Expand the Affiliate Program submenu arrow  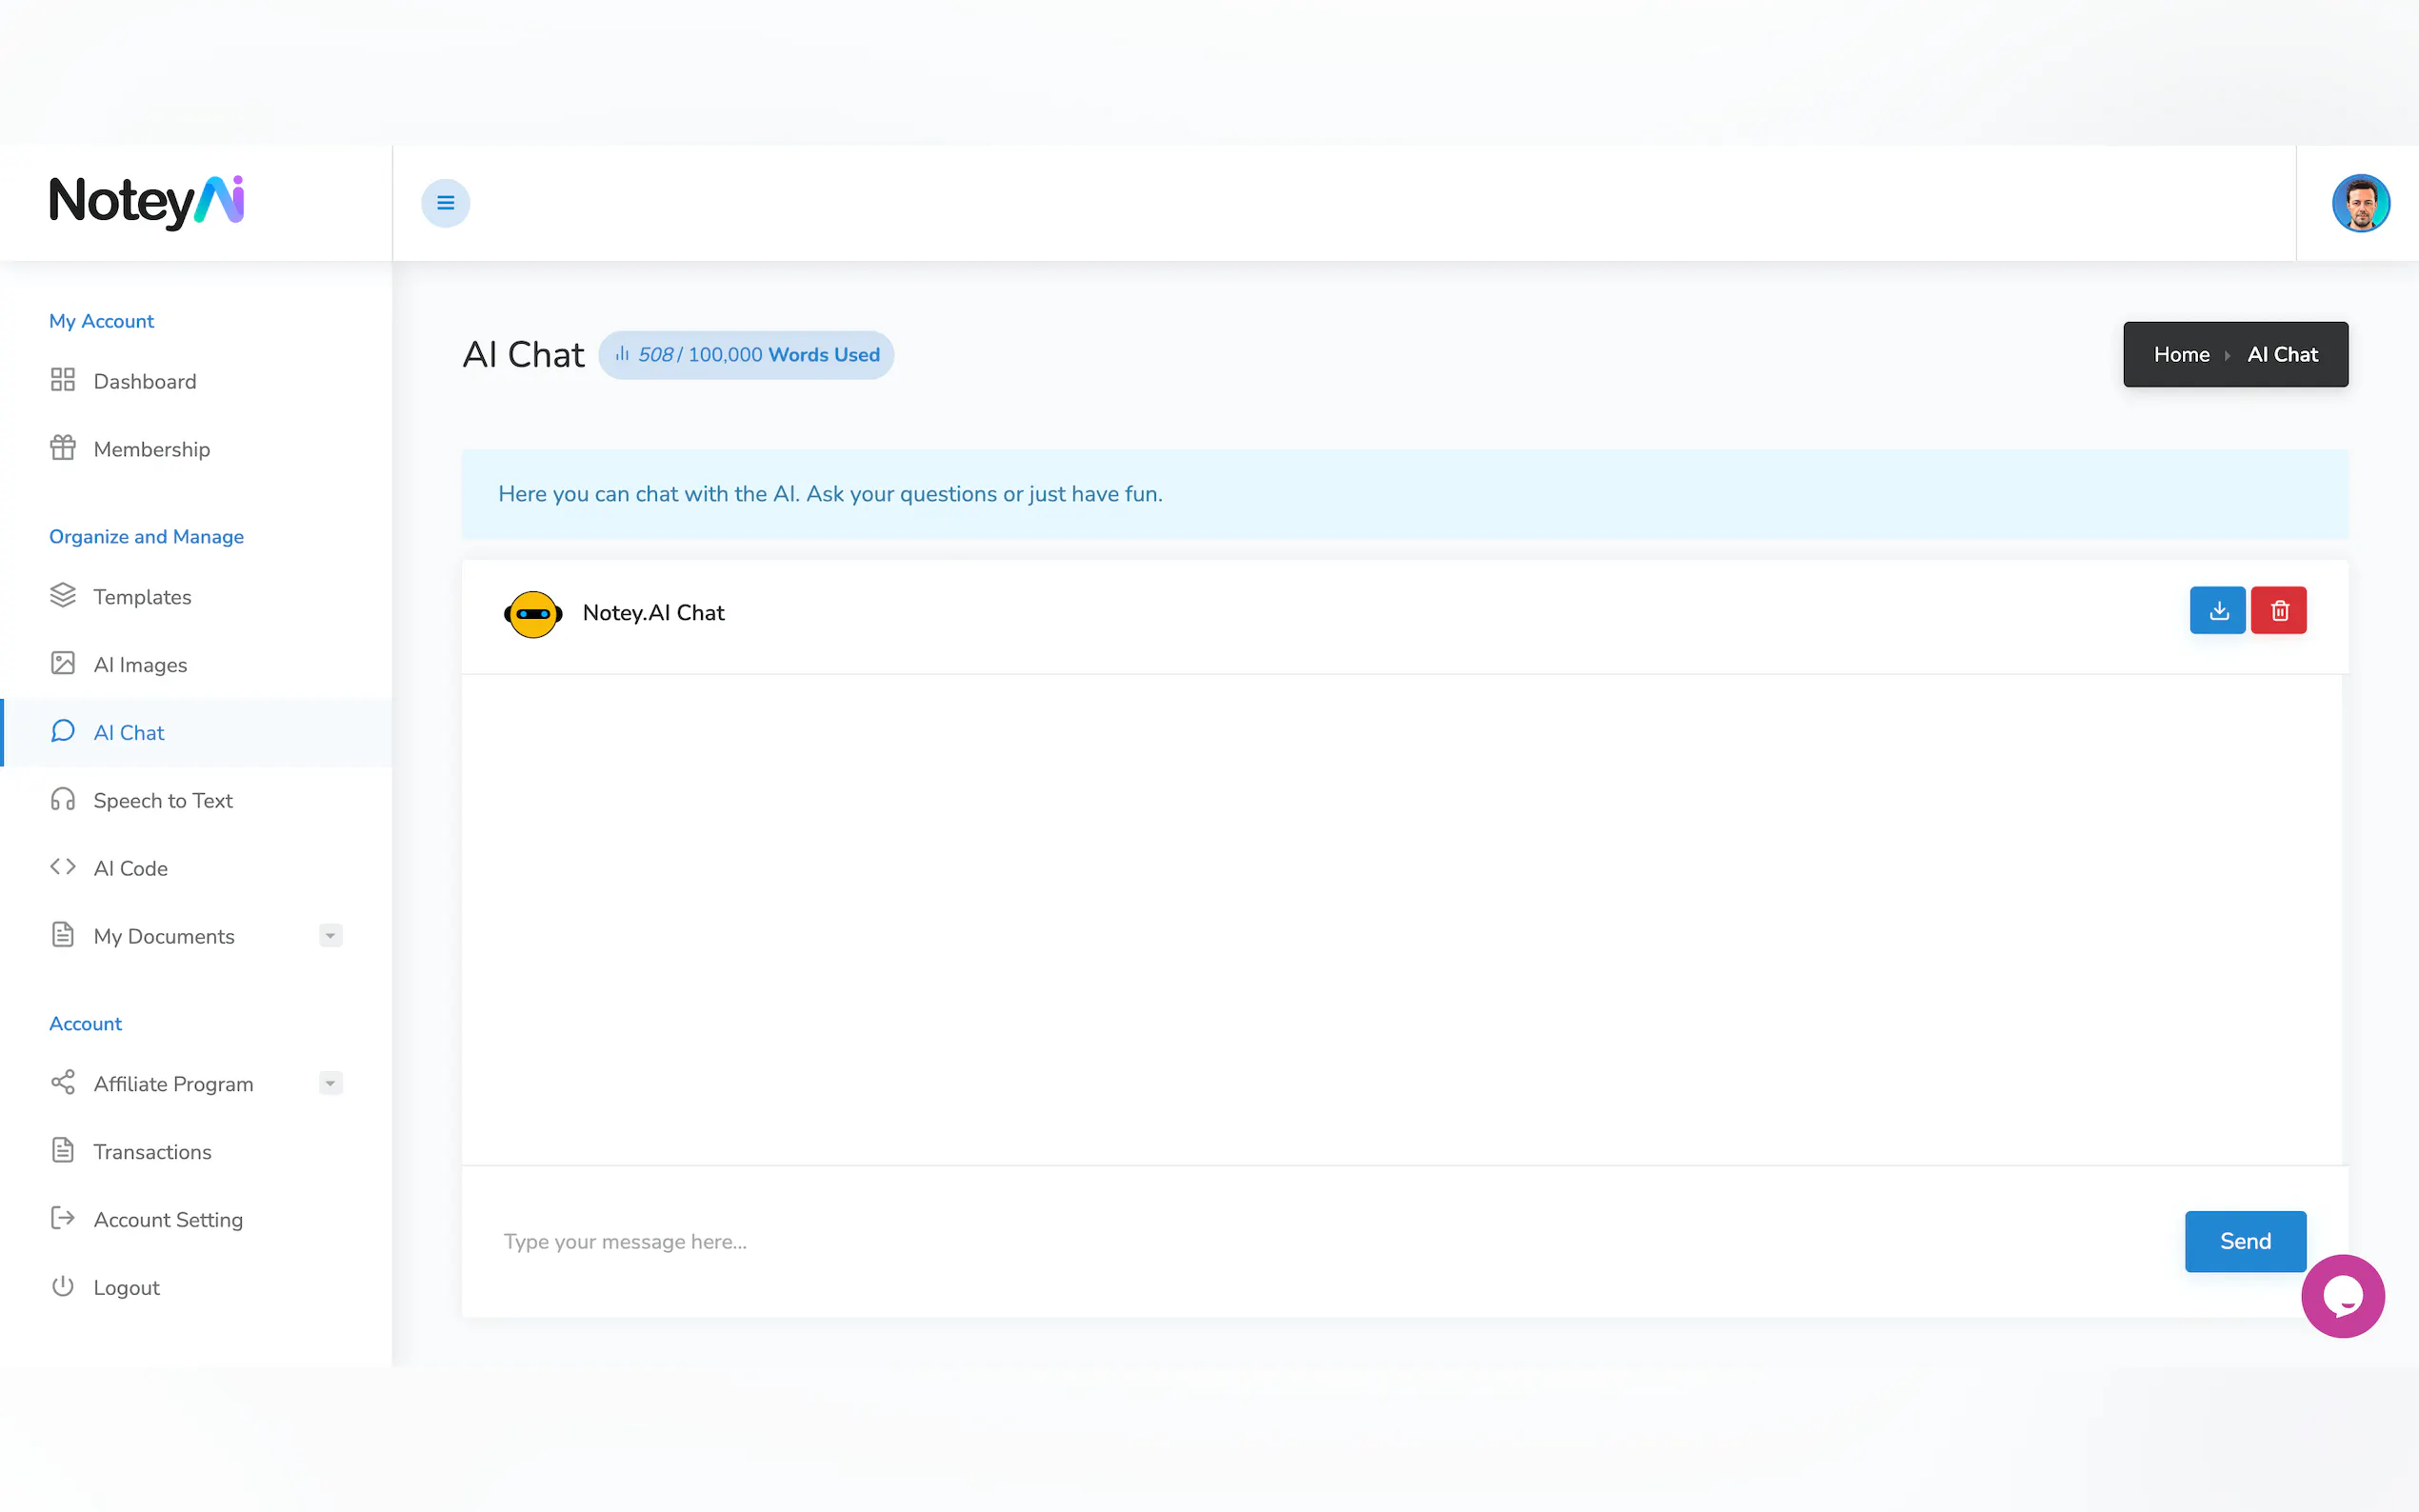(x=330, y=1083)
